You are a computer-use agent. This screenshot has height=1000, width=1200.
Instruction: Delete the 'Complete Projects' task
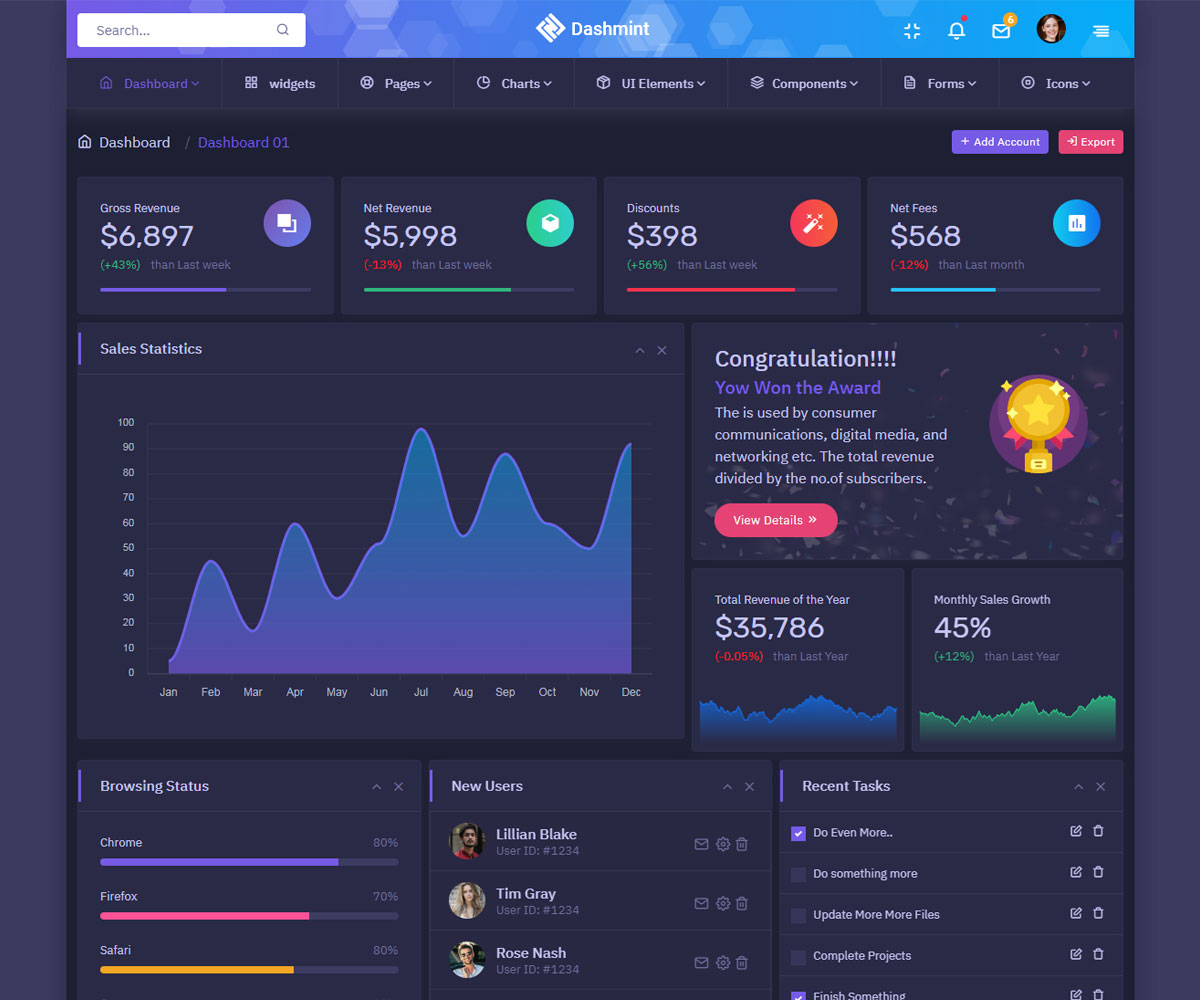[1098, 955]
